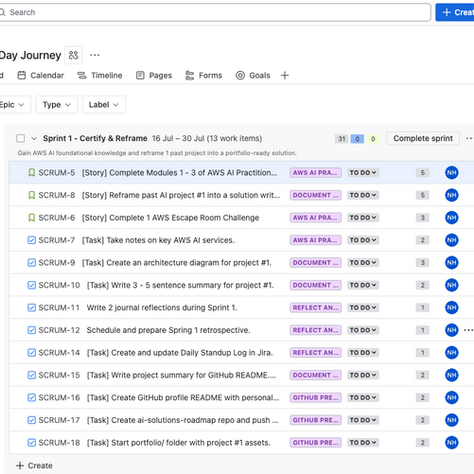The image size is (474, 474).
Task: Open the more actions ellipsis on the SCRUM-12 row
Action: click(x=469, y=330)
